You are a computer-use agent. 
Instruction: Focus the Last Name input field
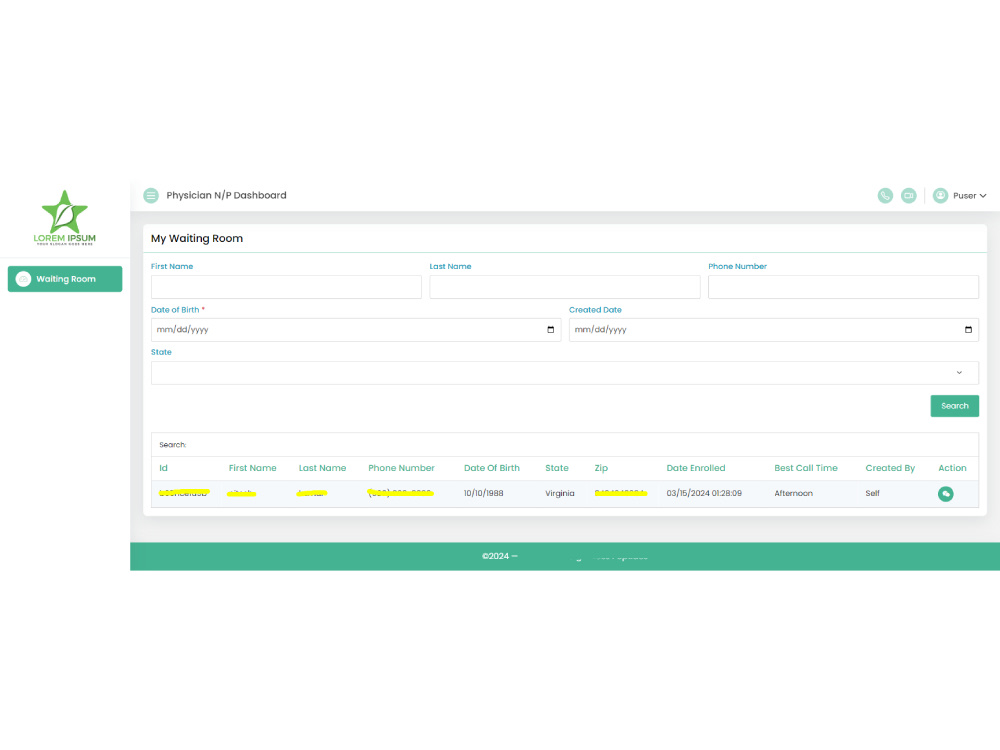[x=564, y=287]
